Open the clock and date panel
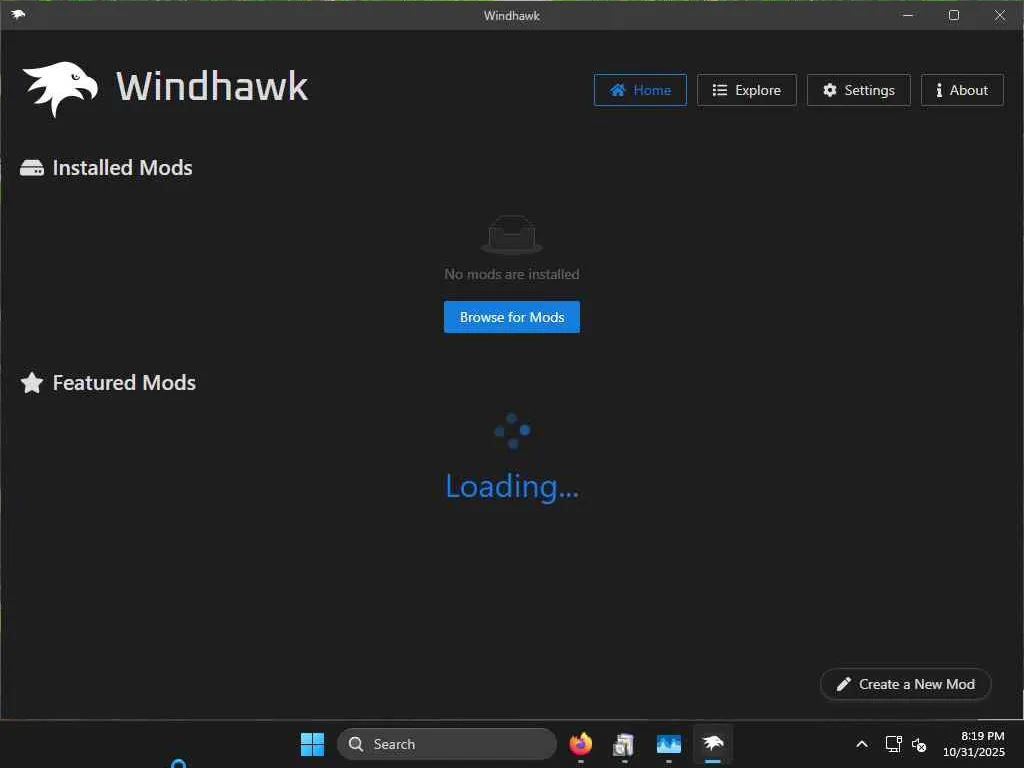The width and height of the screenshot is (1024, 768). point(974,744)
